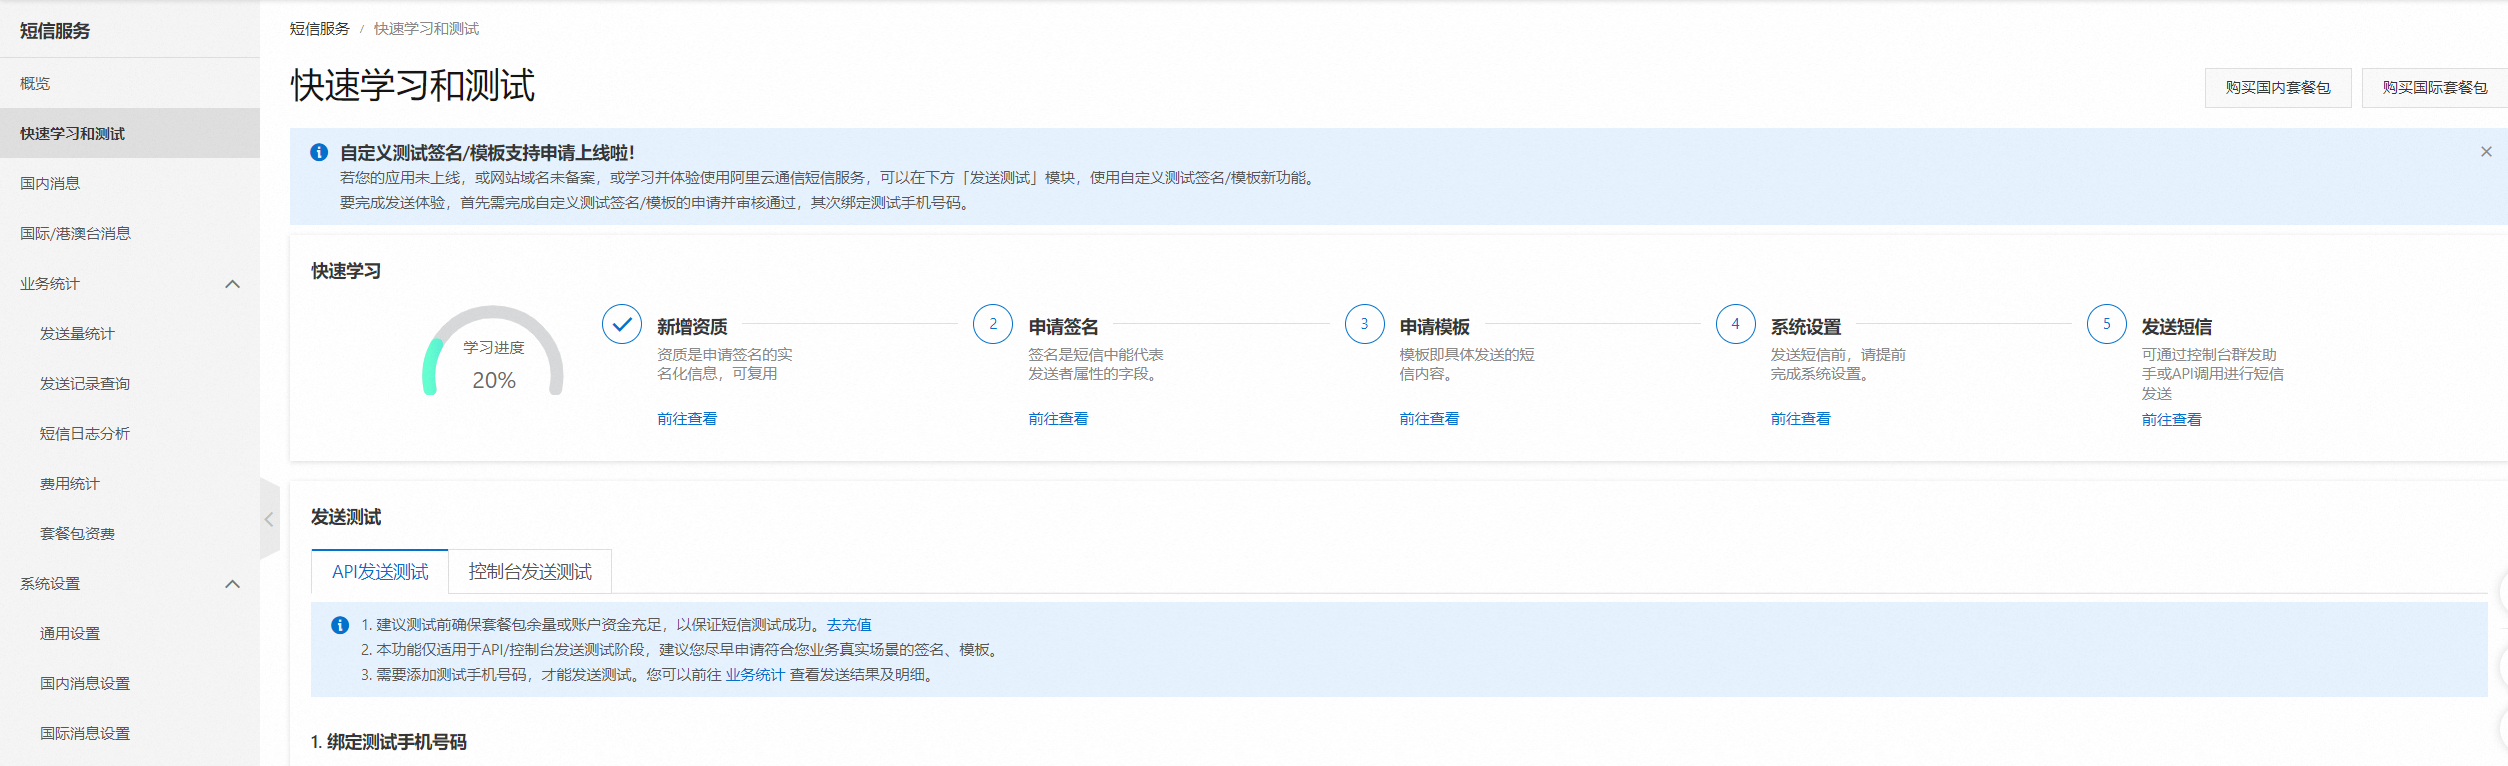This screenshot has width=2508, height=766.
Task: Collapse the 系统设置 sidebar group
Action: coord(232,584)
